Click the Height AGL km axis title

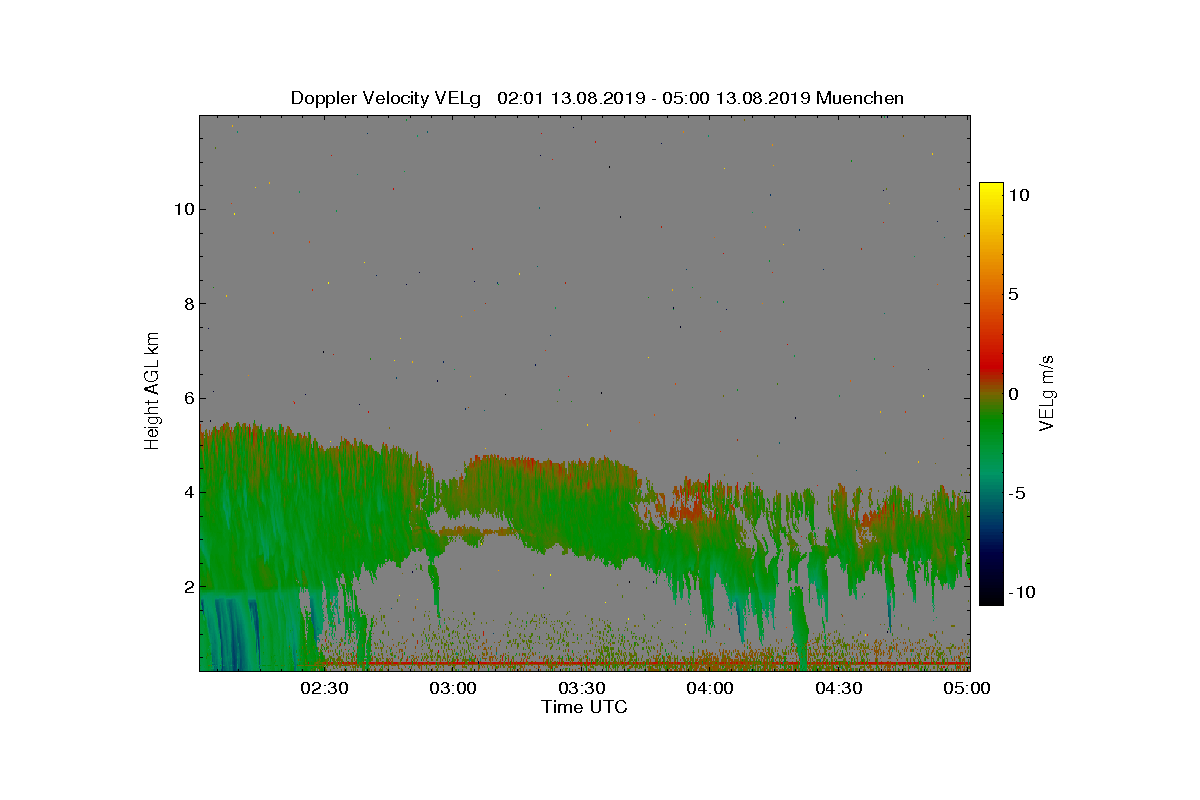152,390
